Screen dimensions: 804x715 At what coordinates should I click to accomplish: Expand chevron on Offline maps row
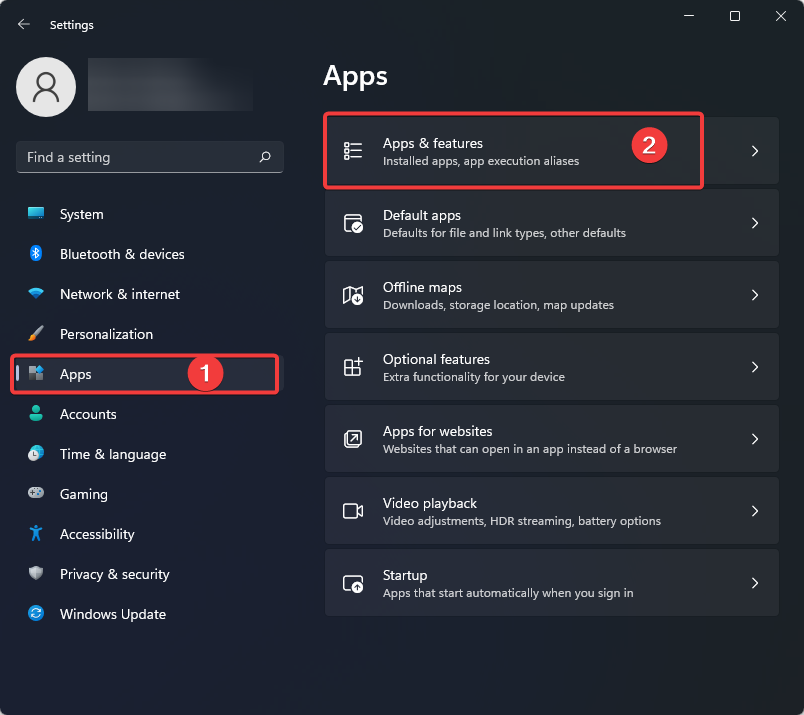pos(755,295)
